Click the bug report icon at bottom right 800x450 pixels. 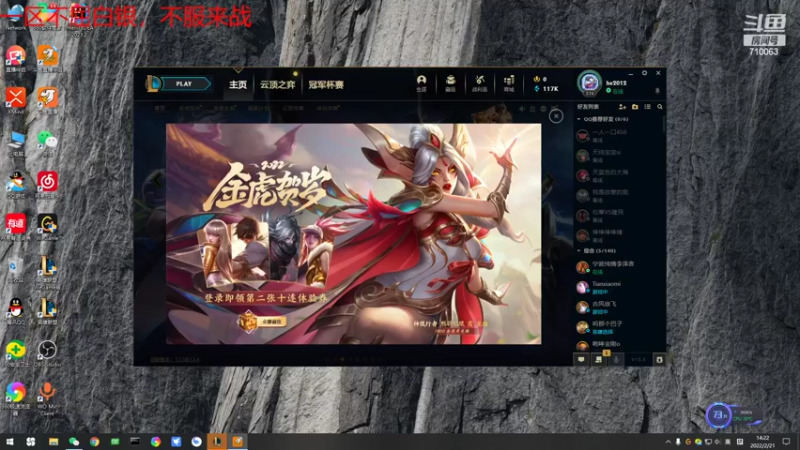pyautogui.click(x=659, y=360)
